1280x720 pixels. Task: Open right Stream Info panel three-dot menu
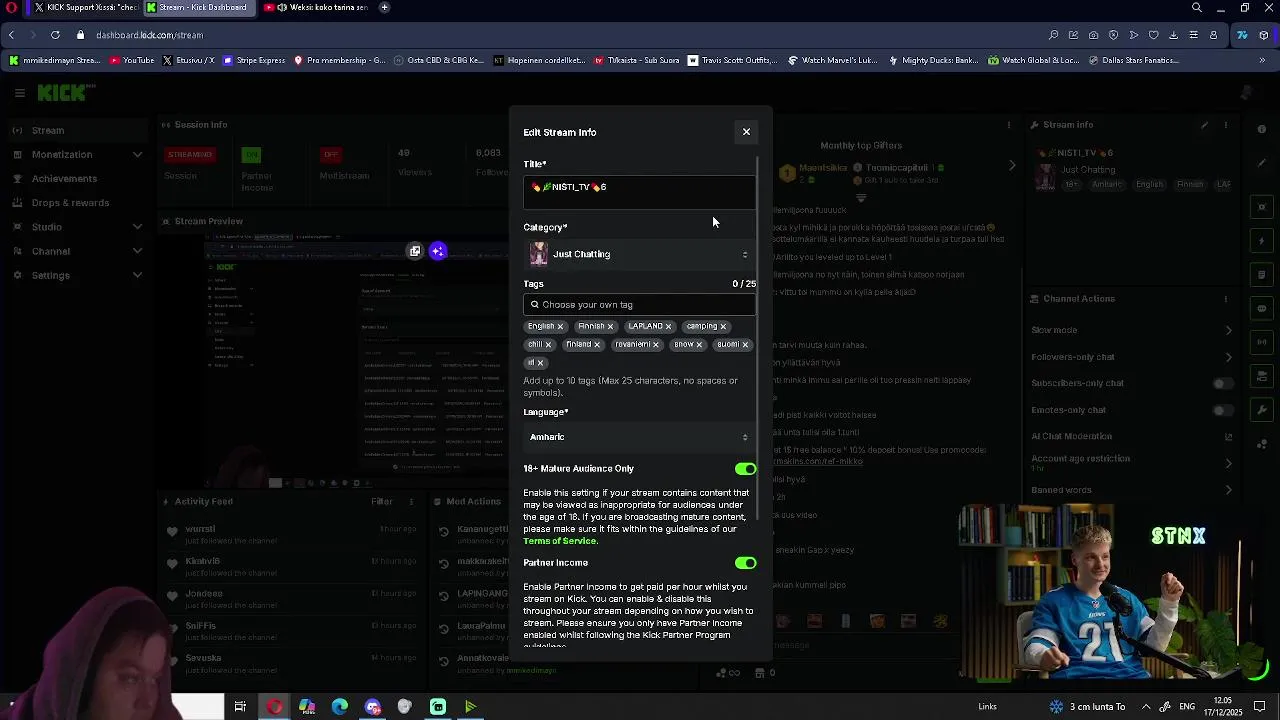coord(1227,125)
